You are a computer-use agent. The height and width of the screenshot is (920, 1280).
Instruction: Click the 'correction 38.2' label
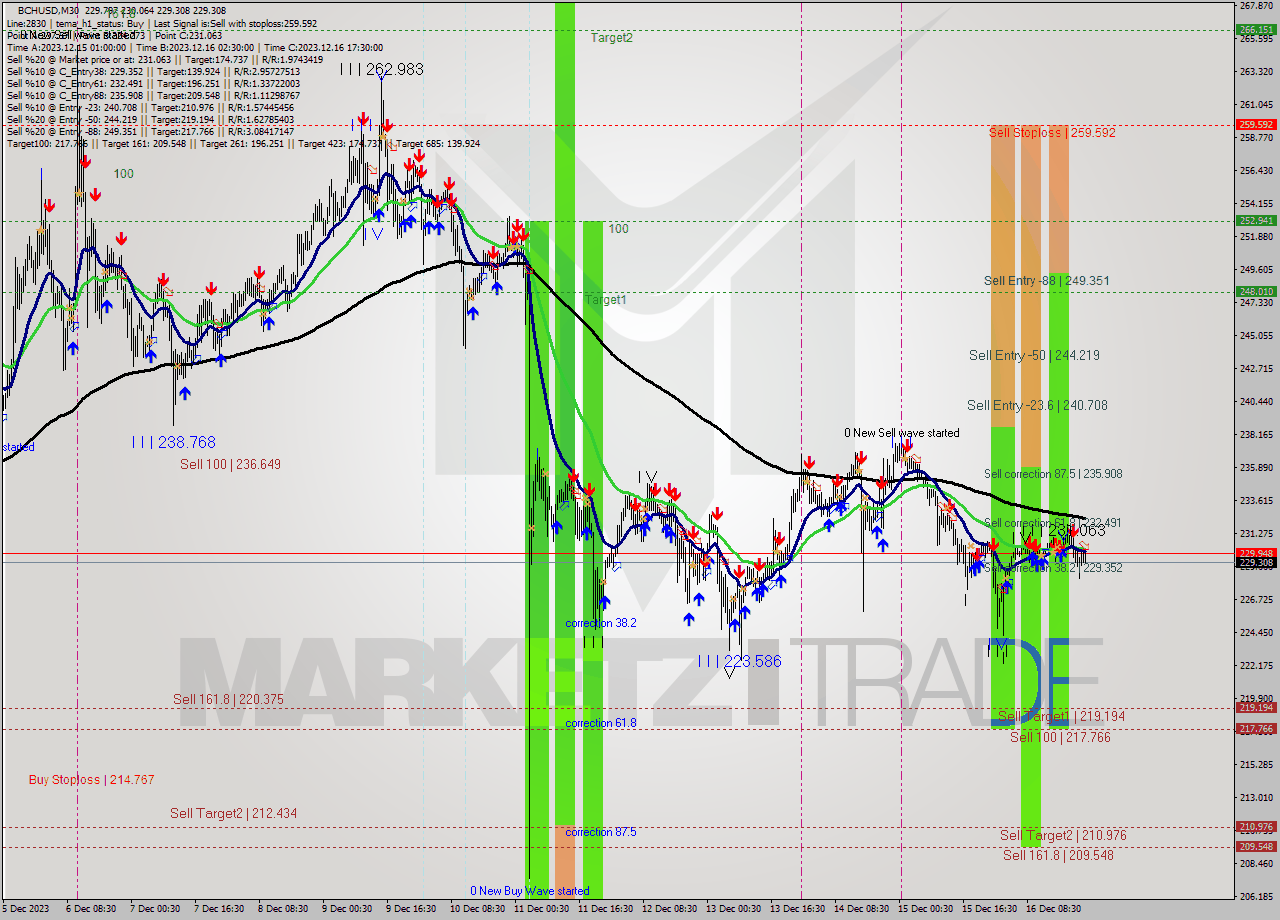pos(600,622)
